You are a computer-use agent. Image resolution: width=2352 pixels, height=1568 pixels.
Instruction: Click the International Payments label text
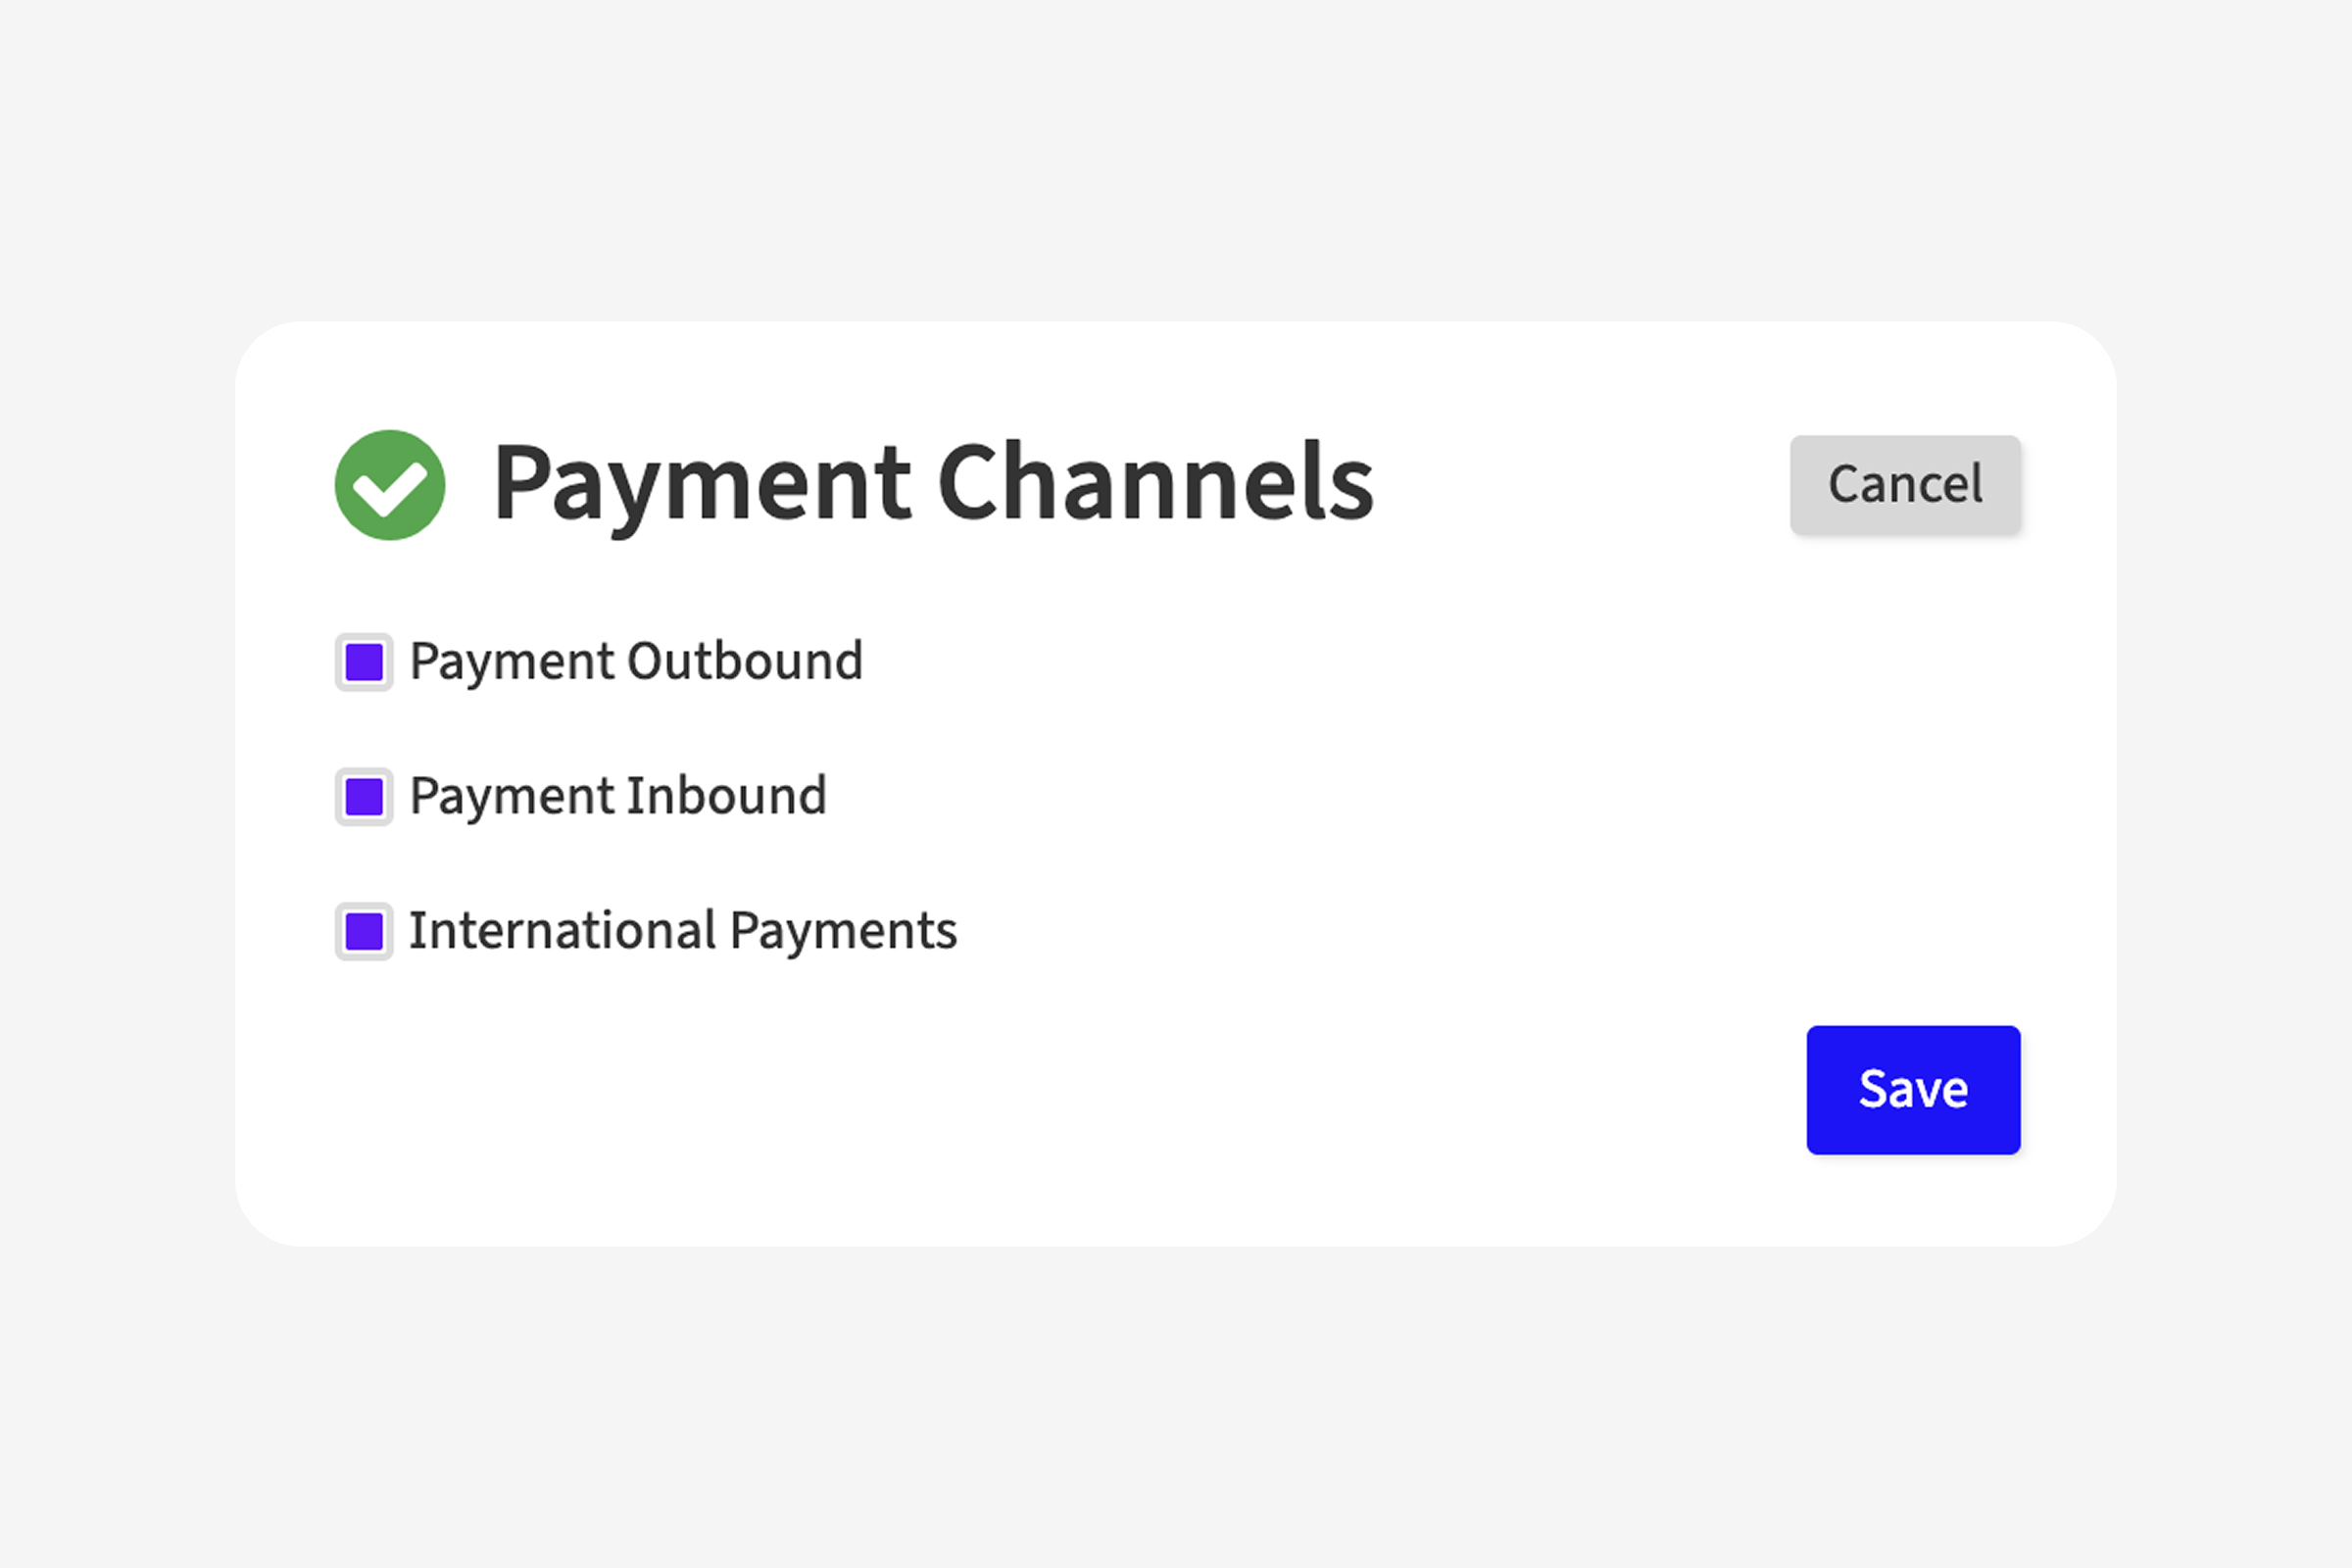click(x=683, y=932)
